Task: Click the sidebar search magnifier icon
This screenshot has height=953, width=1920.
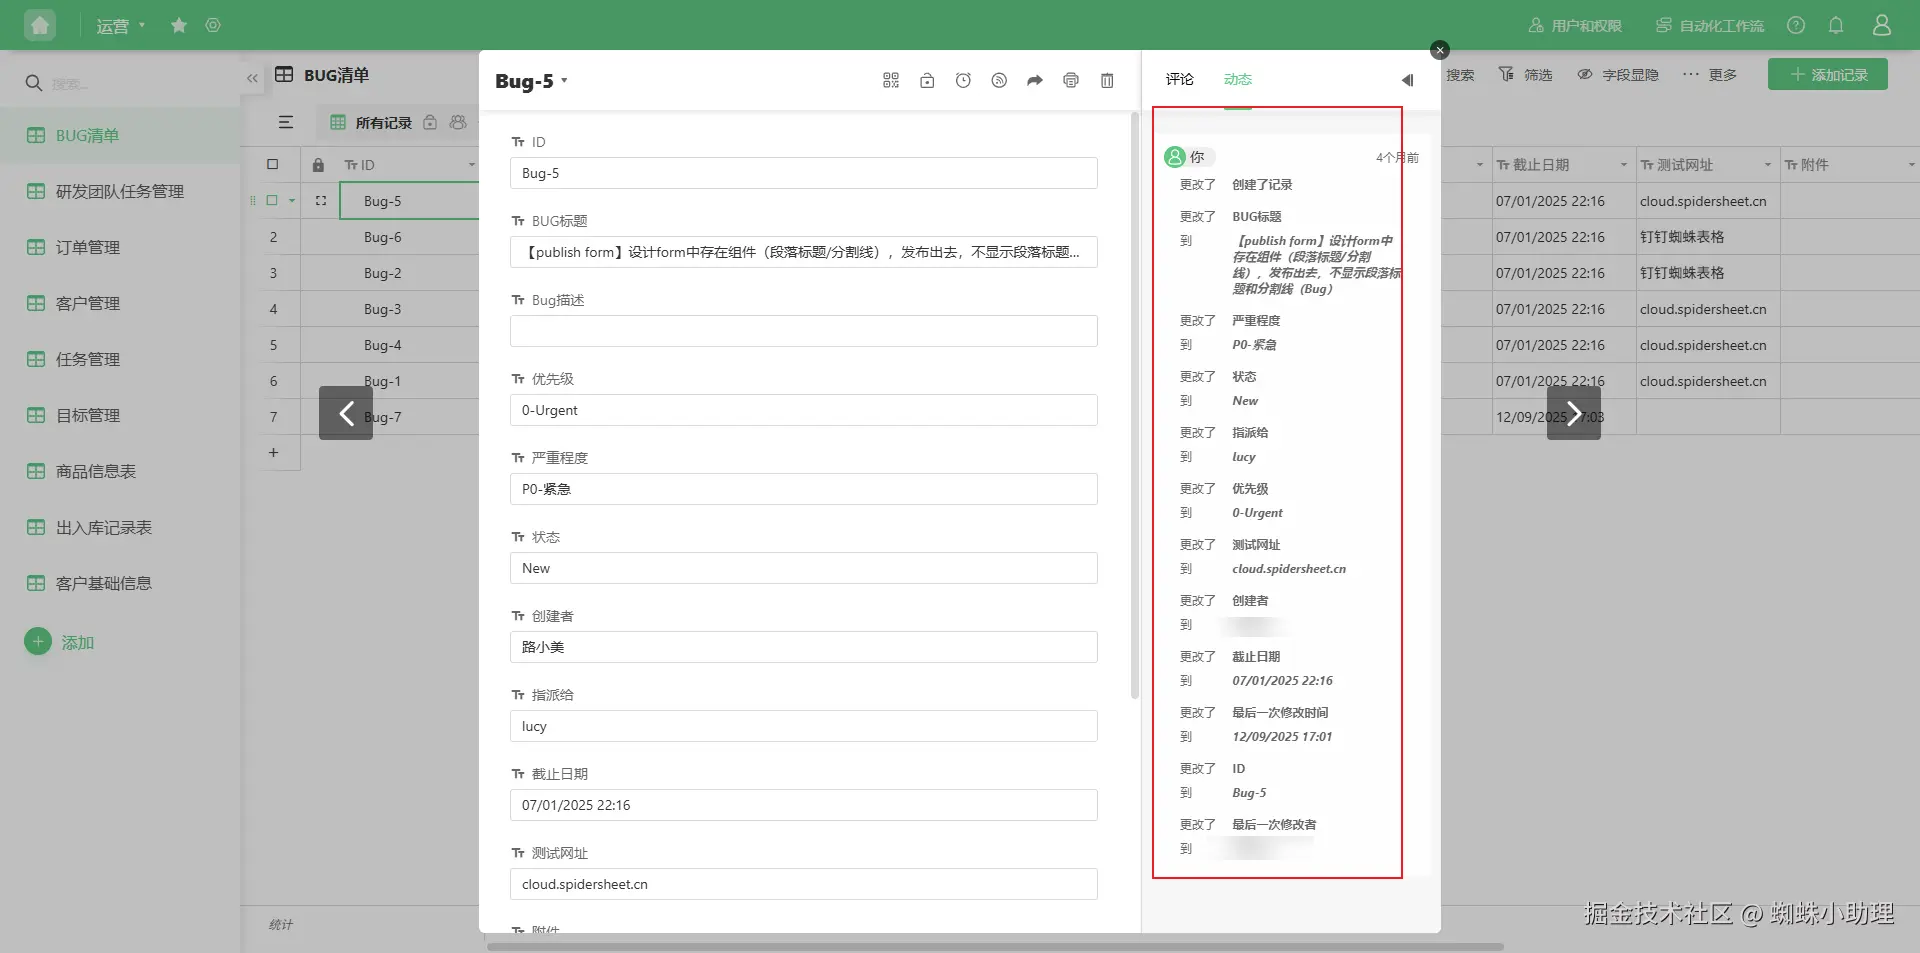Action: [x=34, y=83]
